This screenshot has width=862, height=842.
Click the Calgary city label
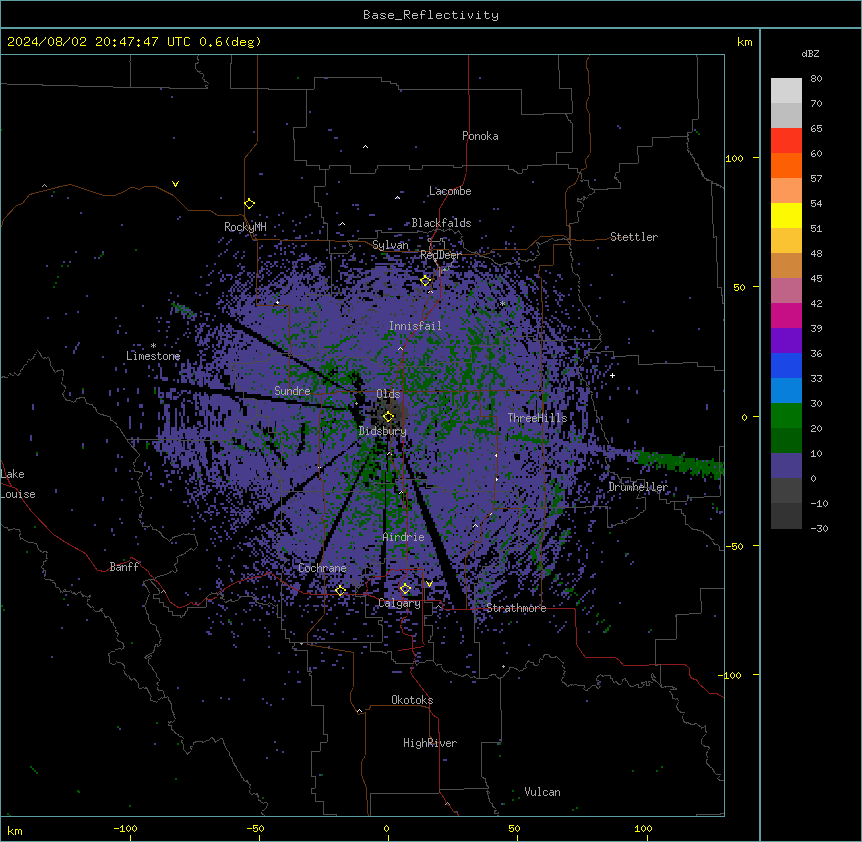click(399, 603)
